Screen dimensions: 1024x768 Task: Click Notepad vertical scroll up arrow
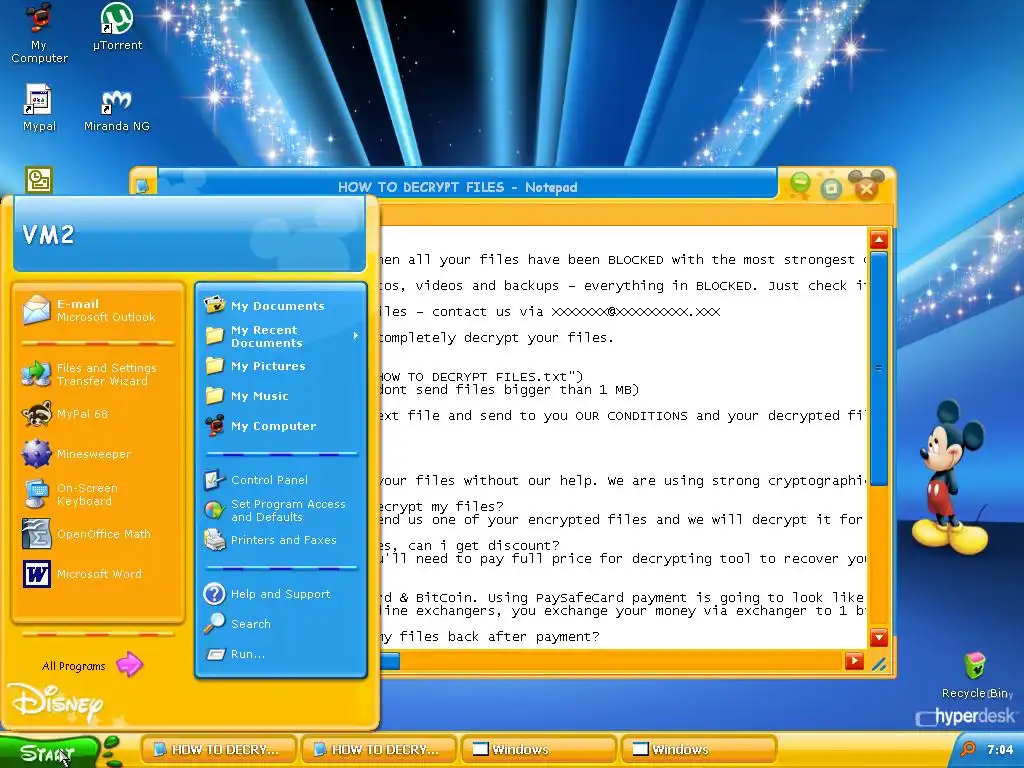click(x=879, y=240)
